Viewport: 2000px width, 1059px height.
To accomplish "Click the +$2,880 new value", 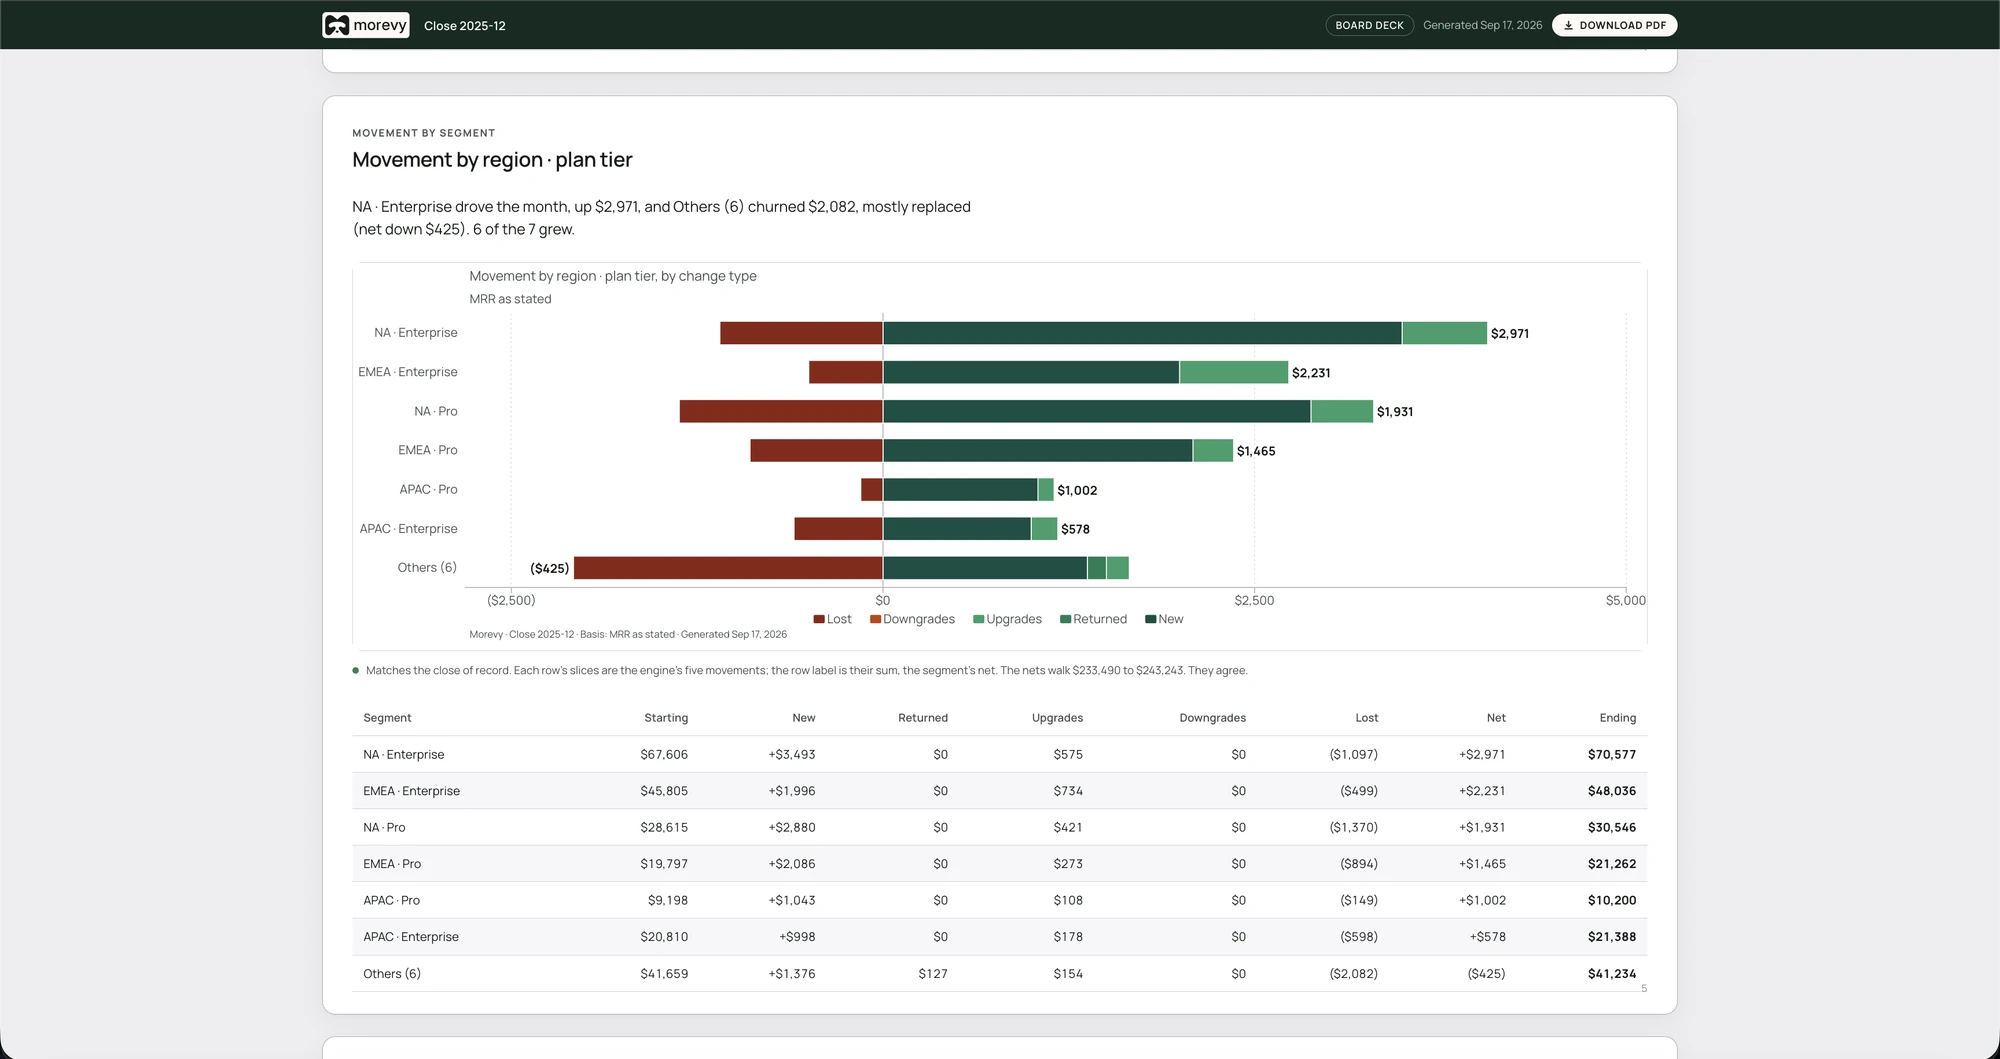I will pos(791,828).
